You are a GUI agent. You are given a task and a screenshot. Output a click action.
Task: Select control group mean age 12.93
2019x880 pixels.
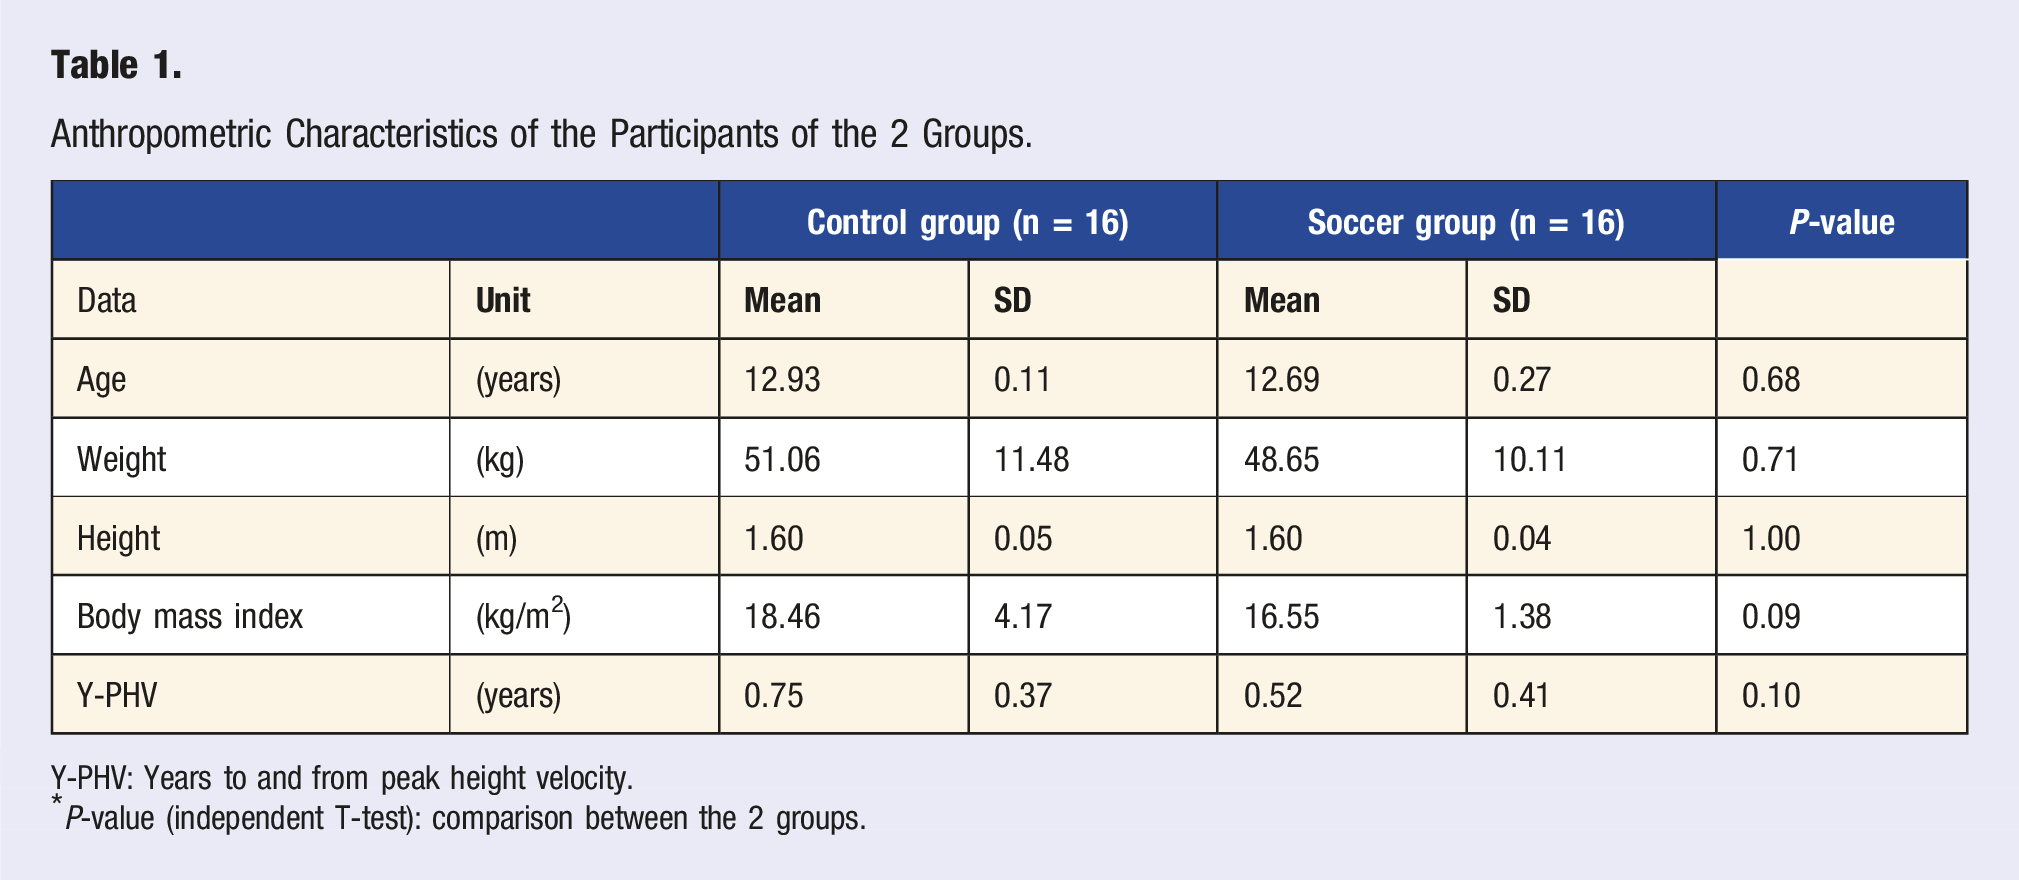click(782, 380)
